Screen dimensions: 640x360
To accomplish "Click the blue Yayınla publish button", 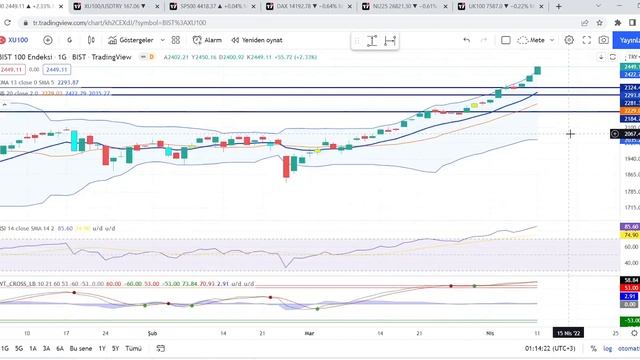I will pos(627,40).
